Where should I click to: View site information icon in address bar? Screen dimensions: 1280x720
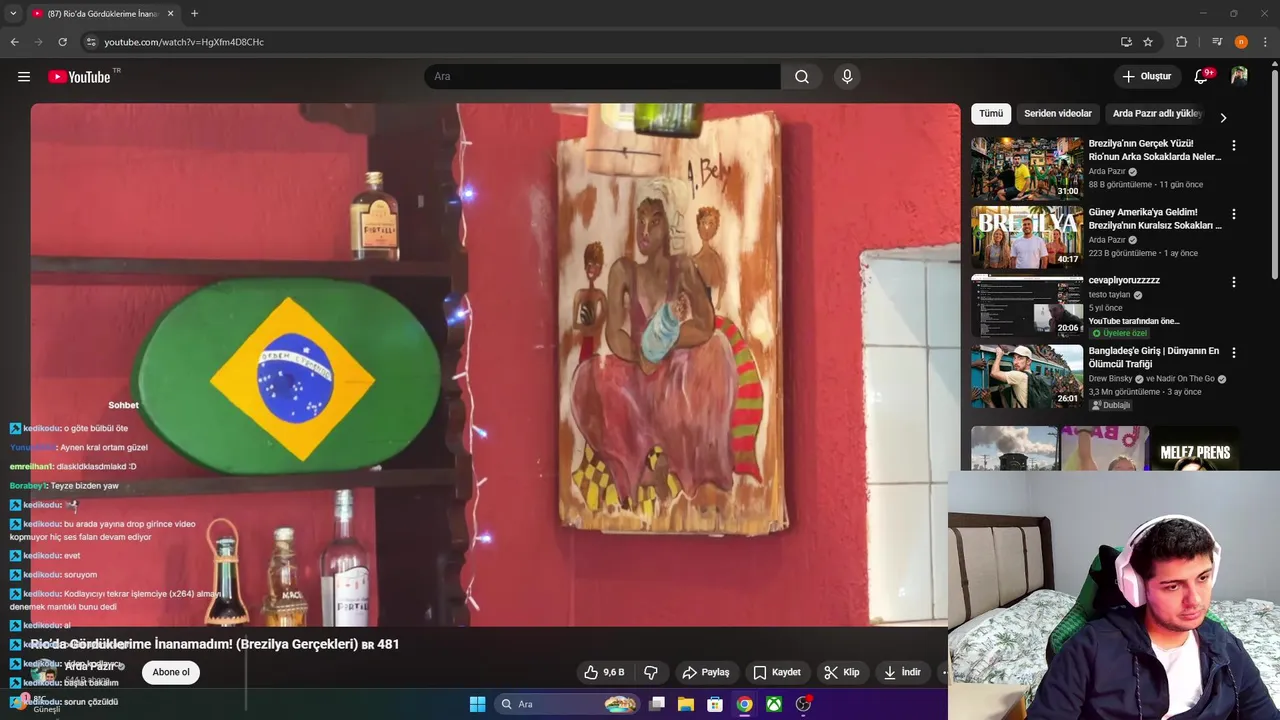point(91,42)
